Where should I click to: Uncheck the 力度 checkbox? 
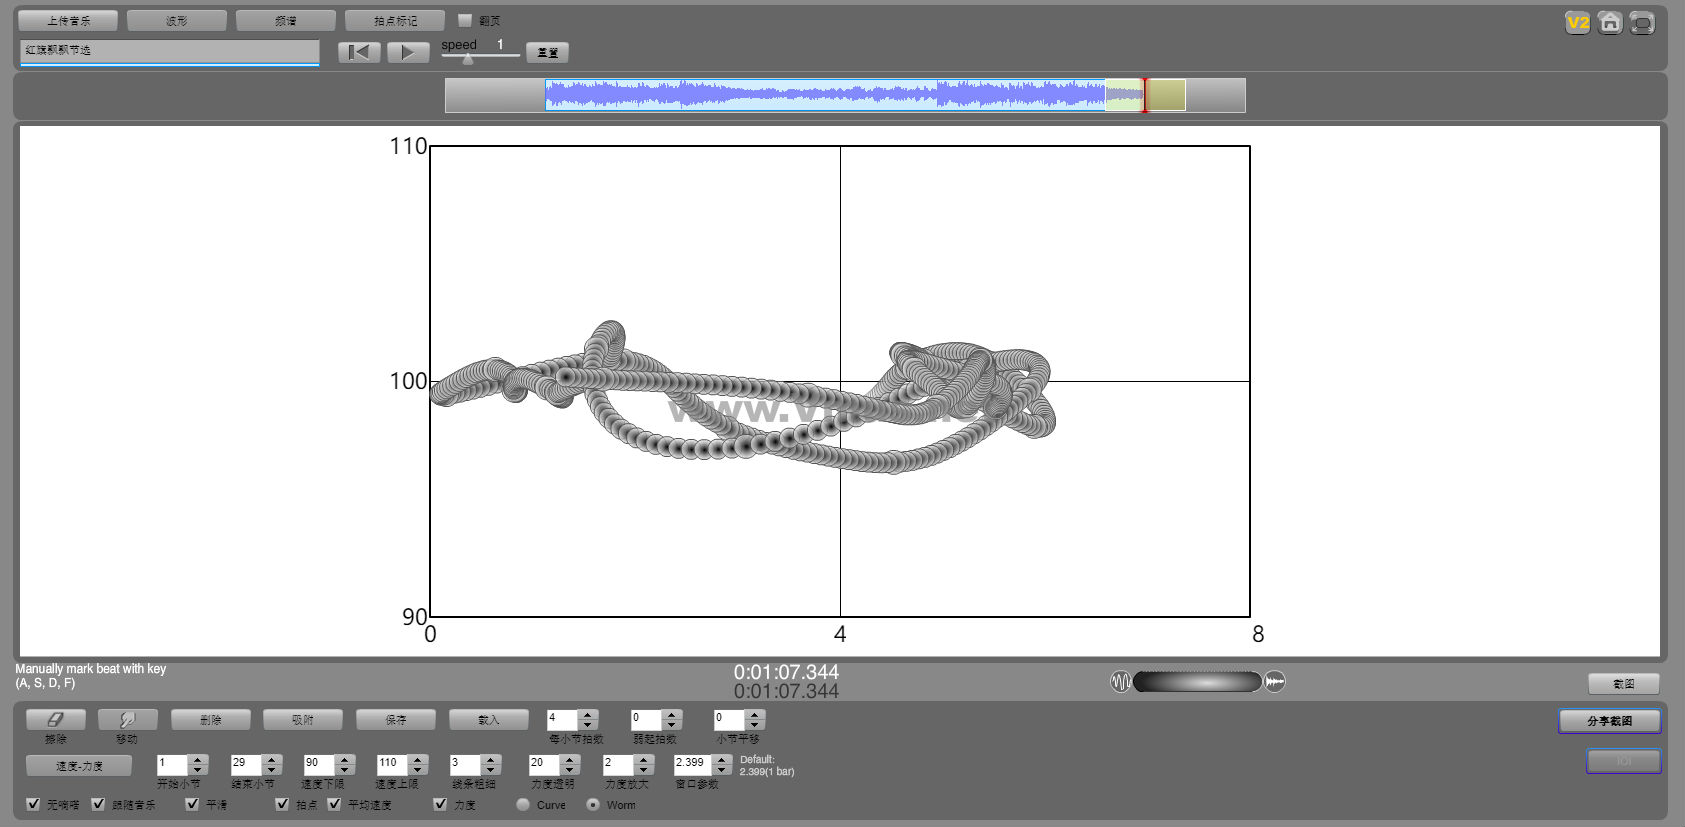(x=440, y=804)
